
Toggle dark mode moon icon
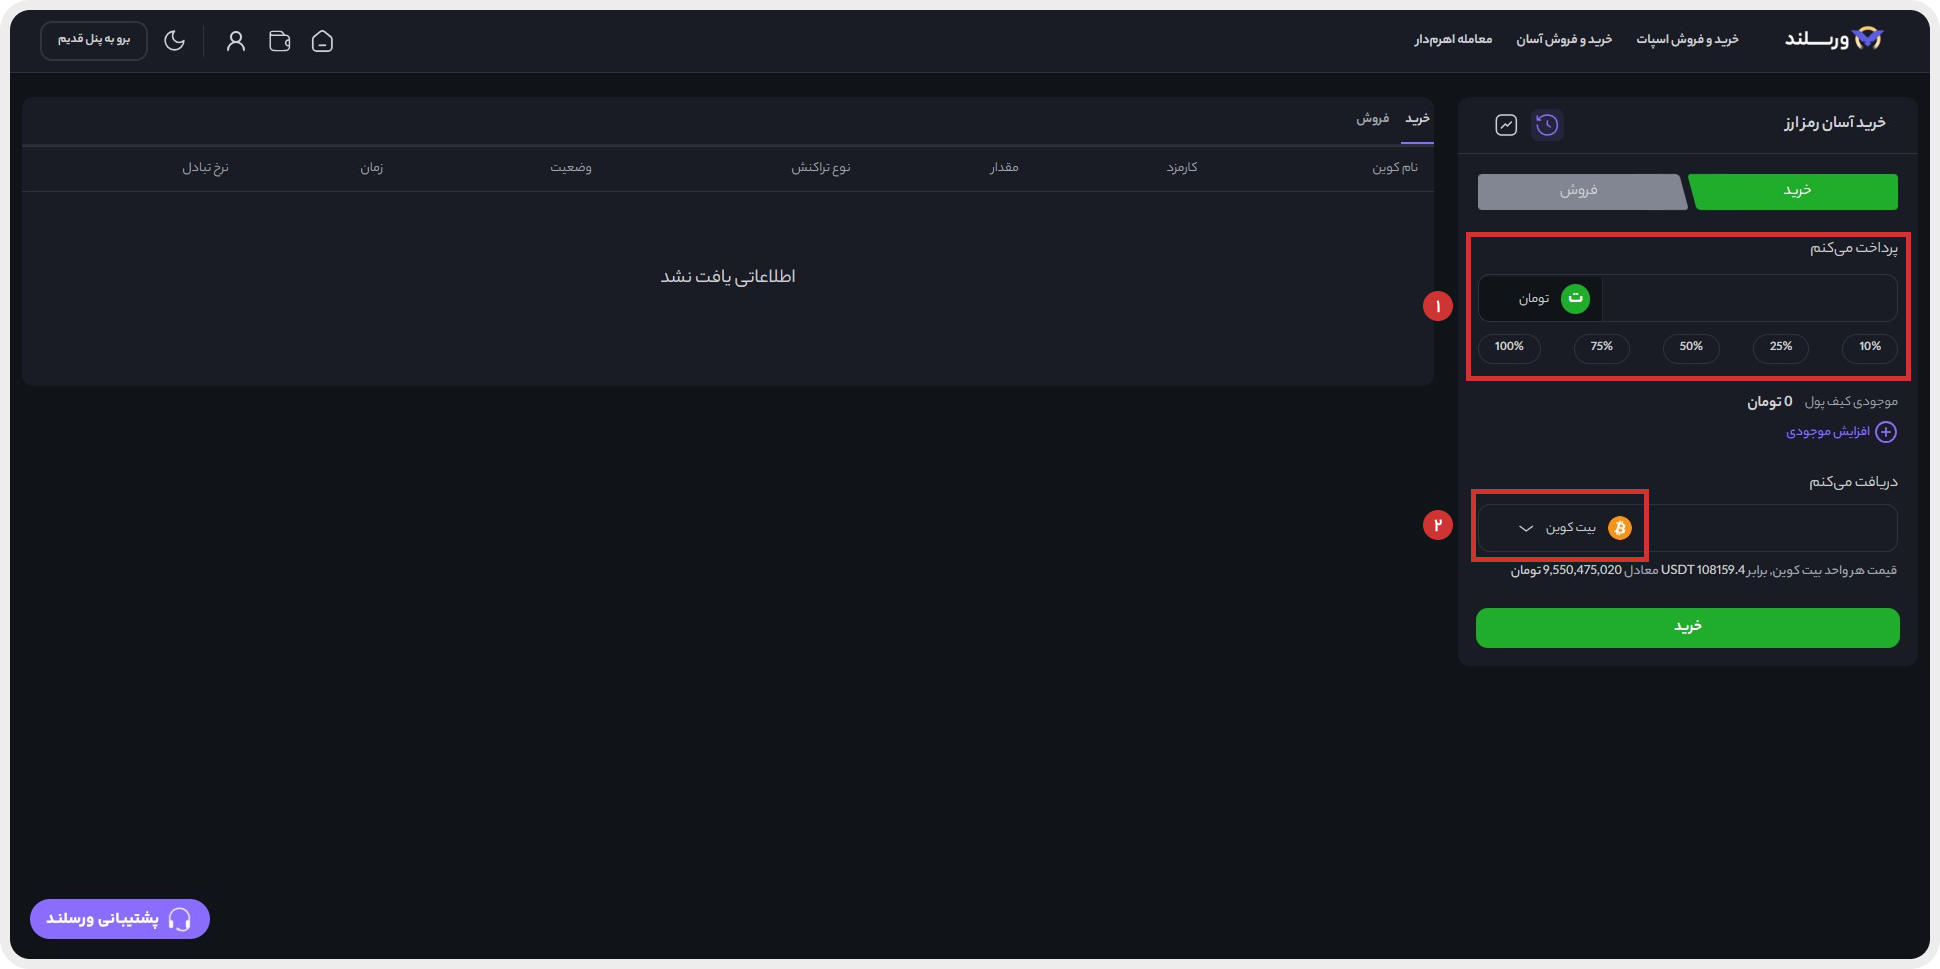175,41
